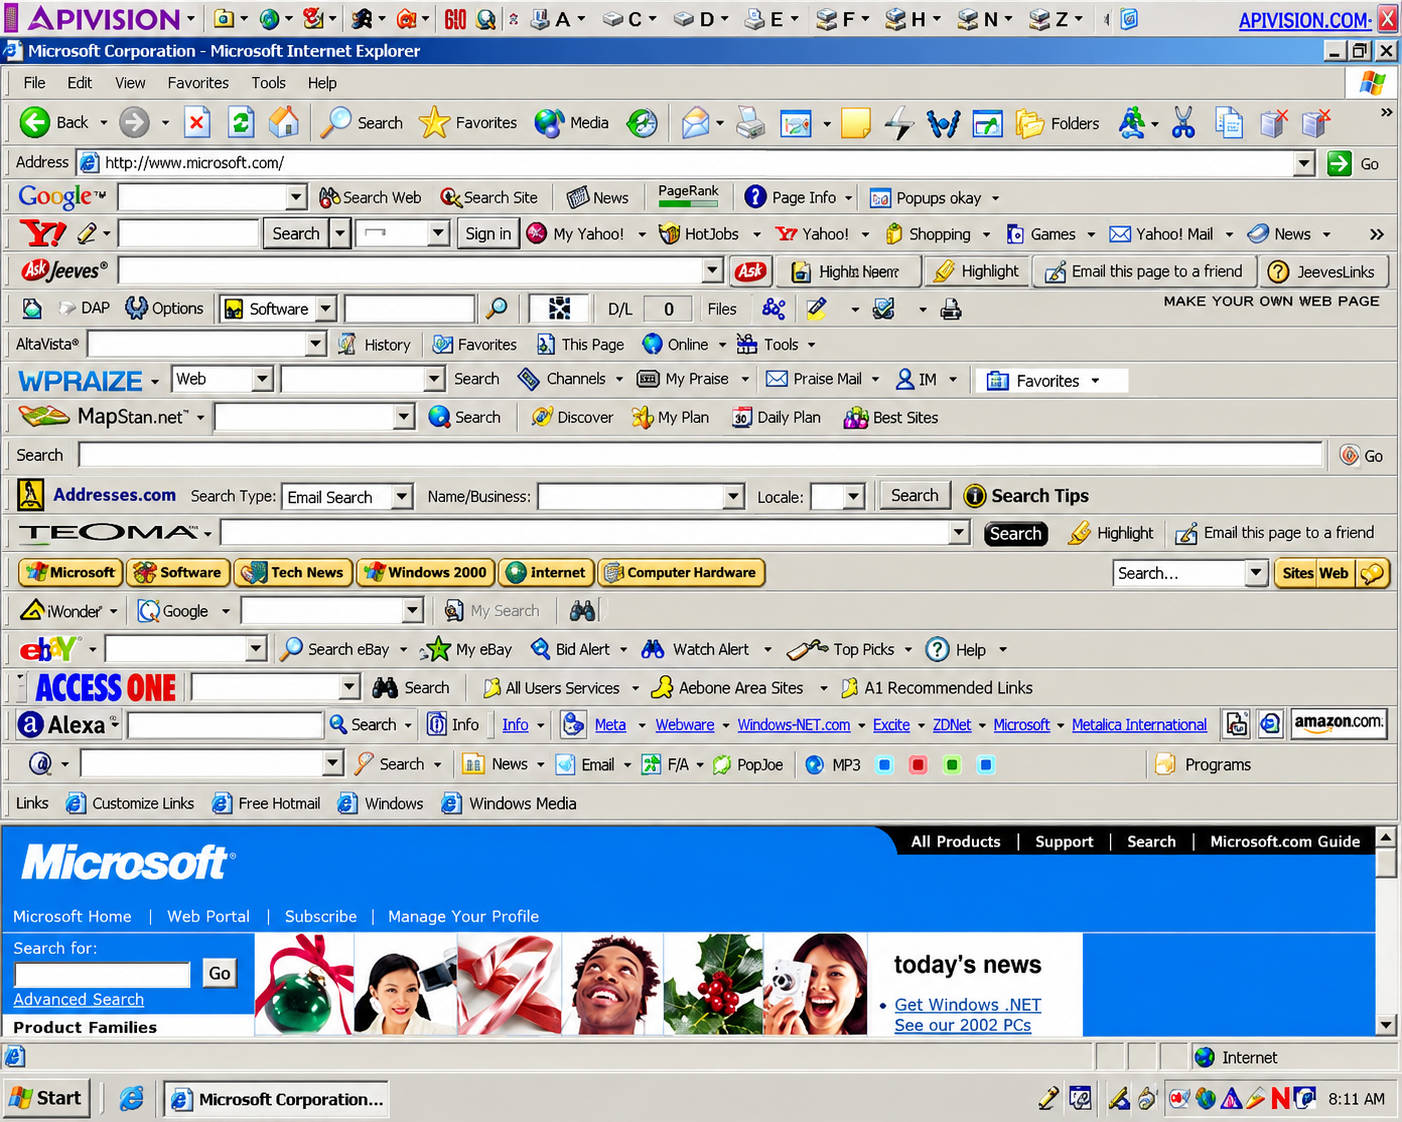Click the Free Hotmail link
This screenshot has width=1402, height=1122.
266,804
